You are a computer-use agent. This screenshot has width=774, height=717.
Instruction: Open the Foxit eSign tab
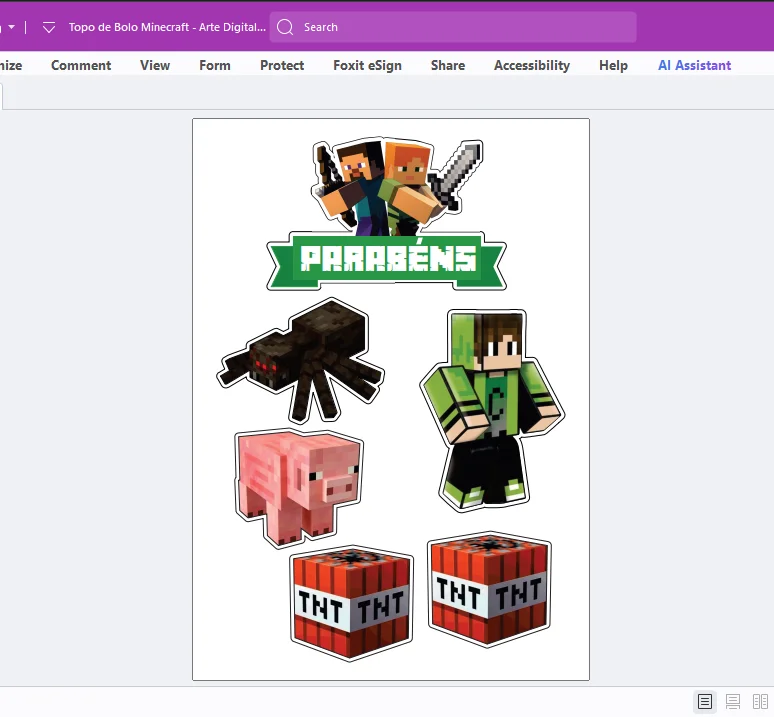(367, 65)
